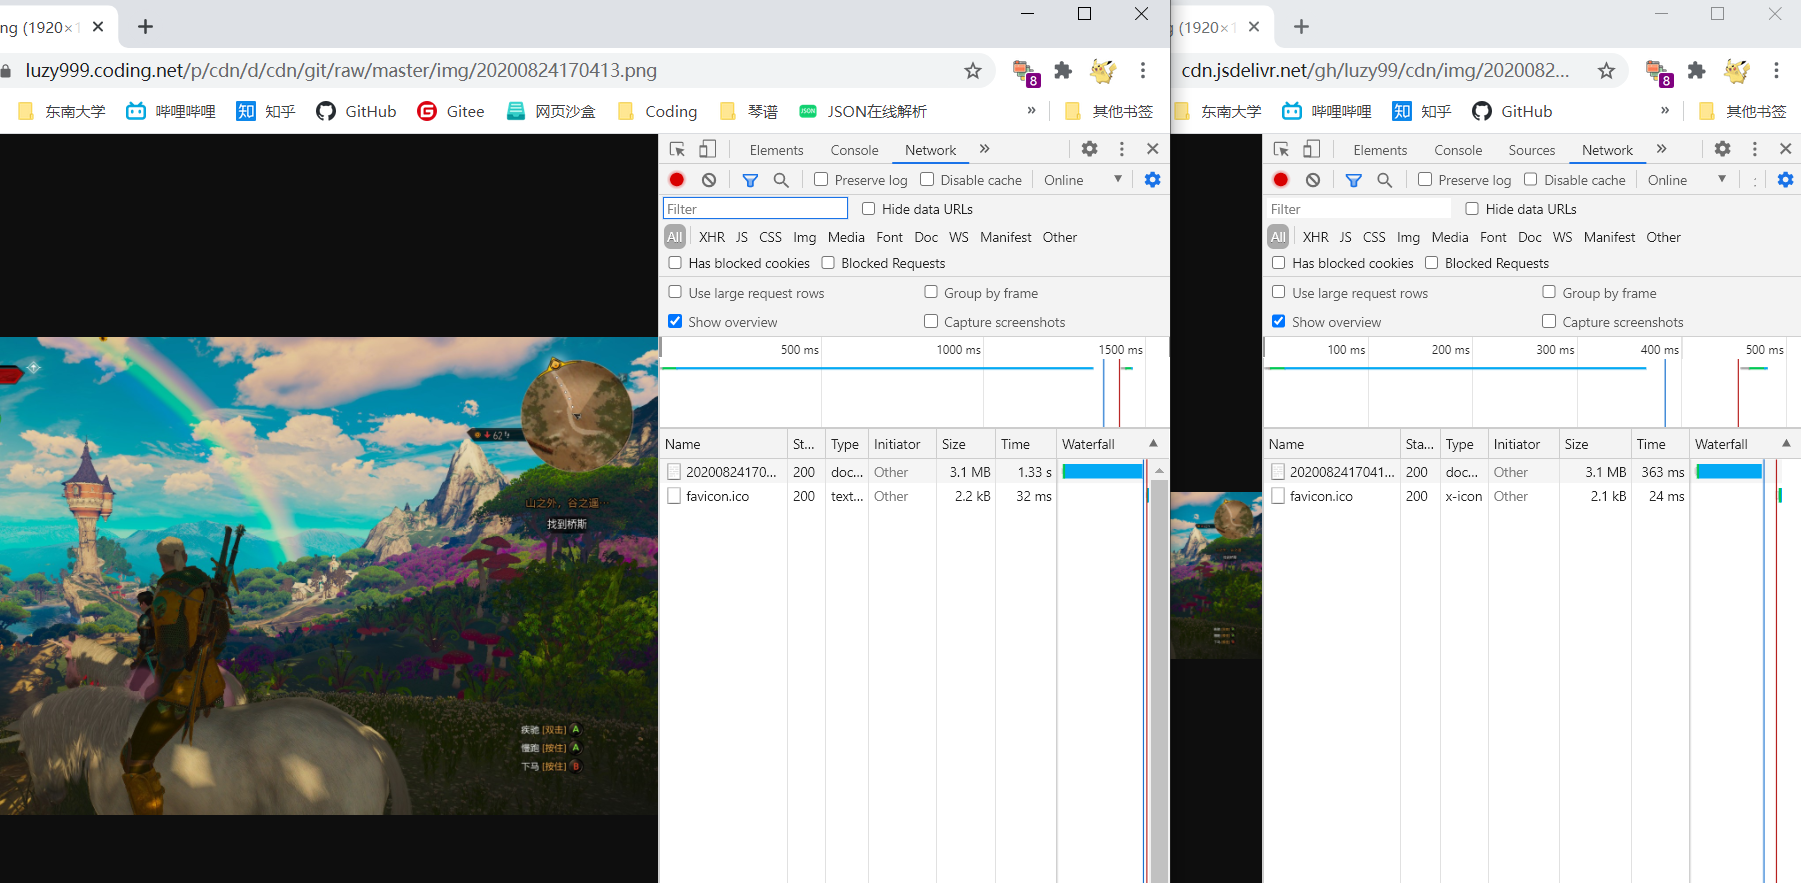The width and height of the screenshot is (1801, 883).
Task: Open the JSON在线解析 bookmark
Action: point(863,111)
